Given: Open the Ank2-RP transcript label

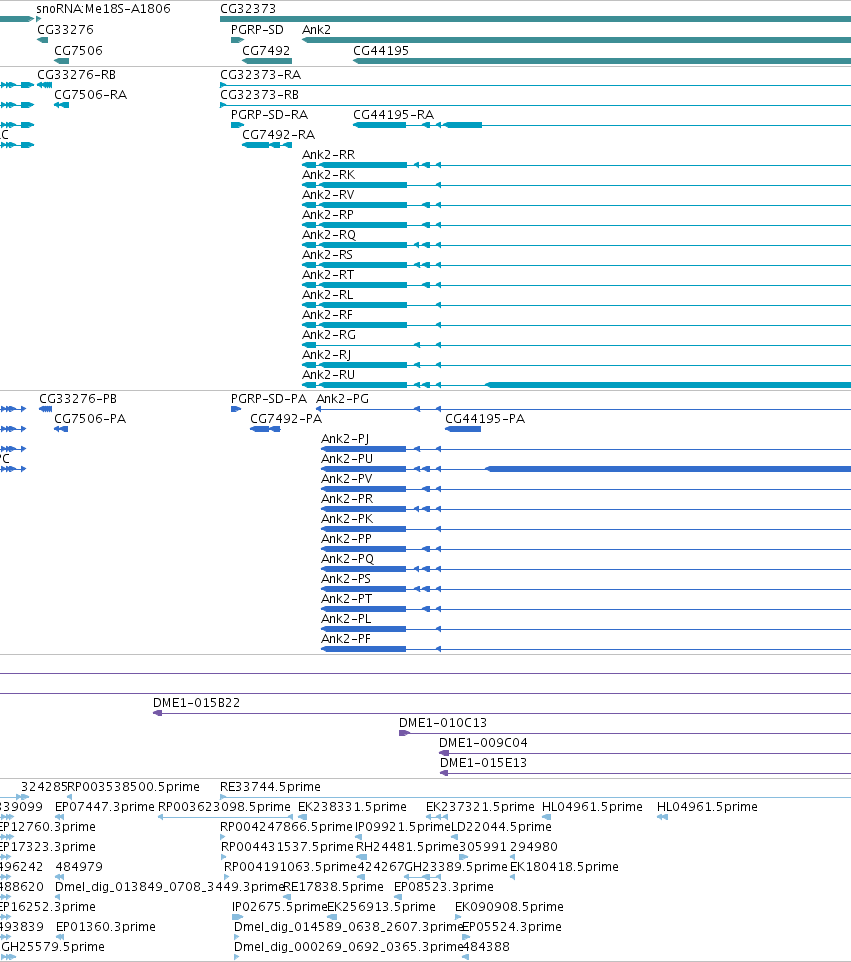Looking at the screenshot, I should click(x=328, y=215).
